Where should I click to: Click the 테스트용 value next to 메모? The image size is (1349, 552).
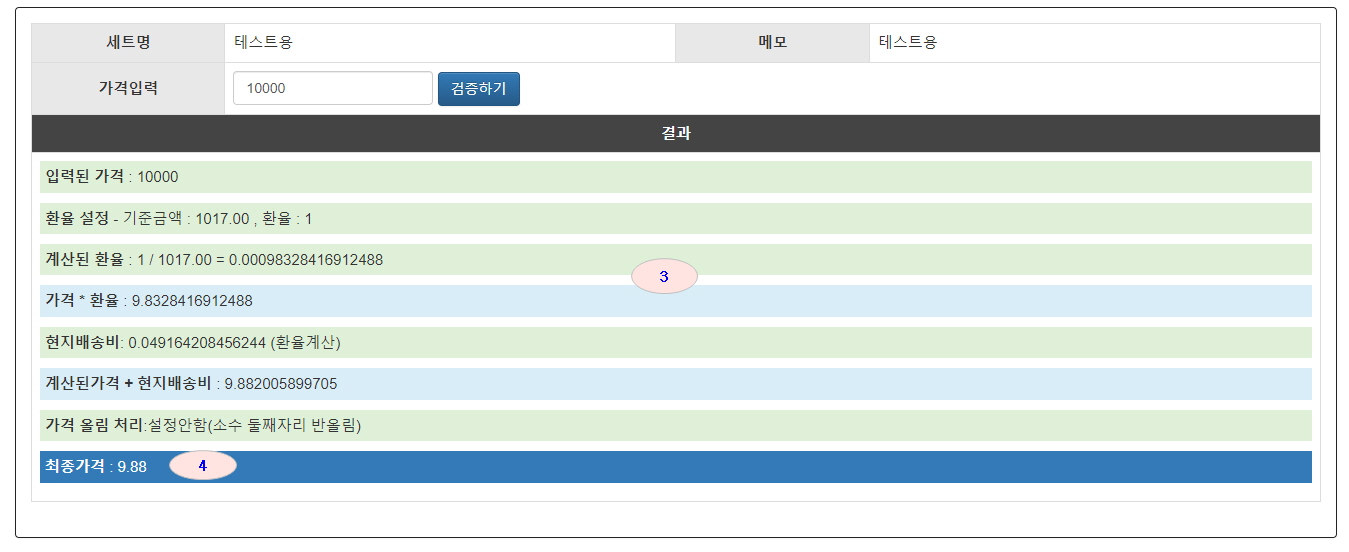[908, 43]
